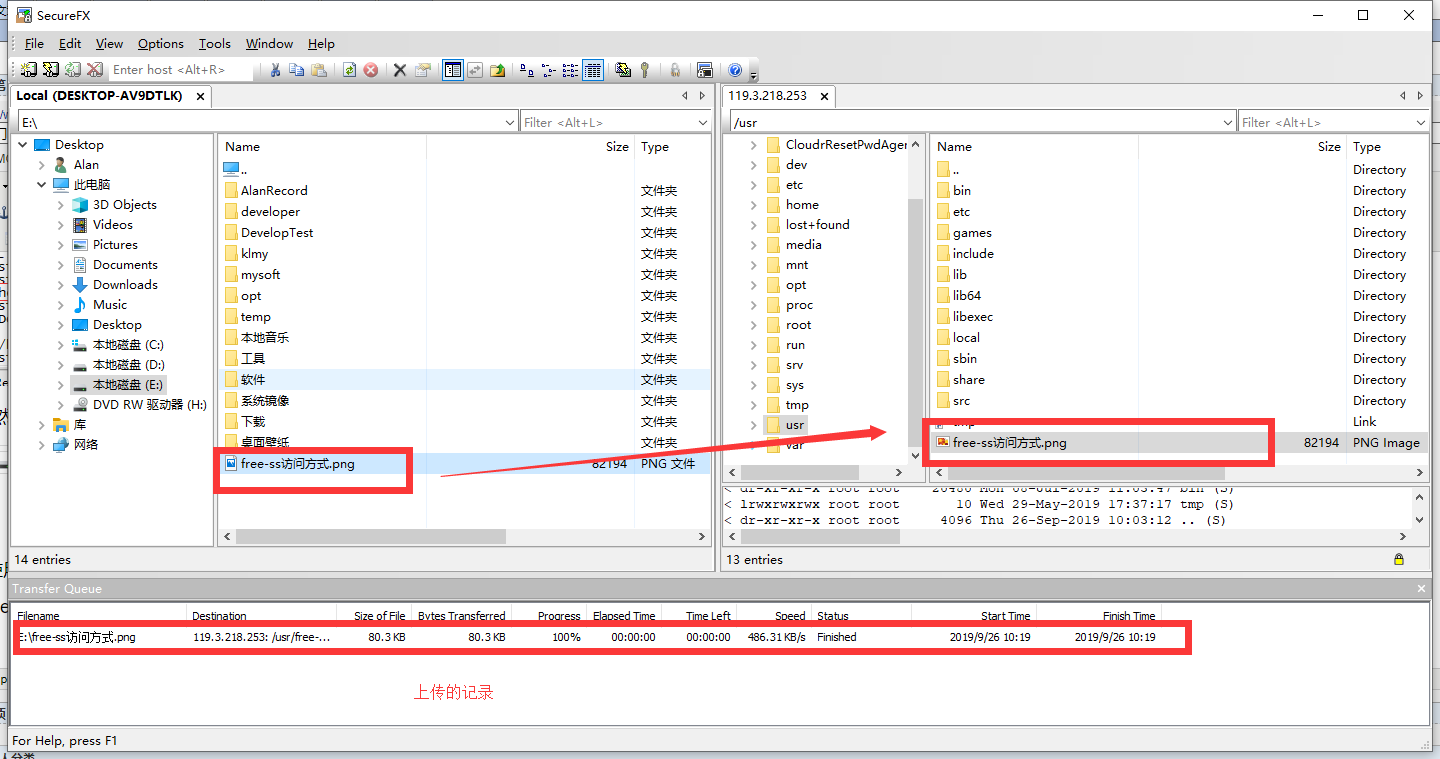Viewport: 1440px width, 759px height.
Task: Open the View menu
Action: click(x=109, y=44)
